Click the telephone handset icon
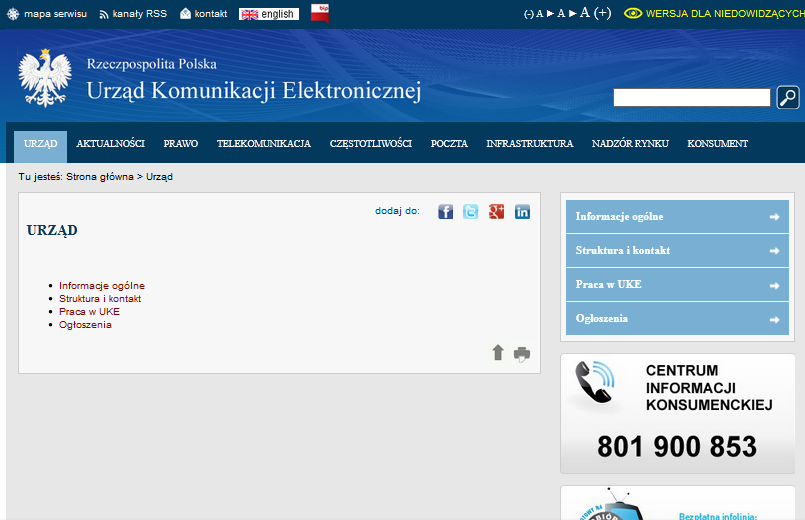This screenshot has height=520, width=805. [x=595, y=382]
